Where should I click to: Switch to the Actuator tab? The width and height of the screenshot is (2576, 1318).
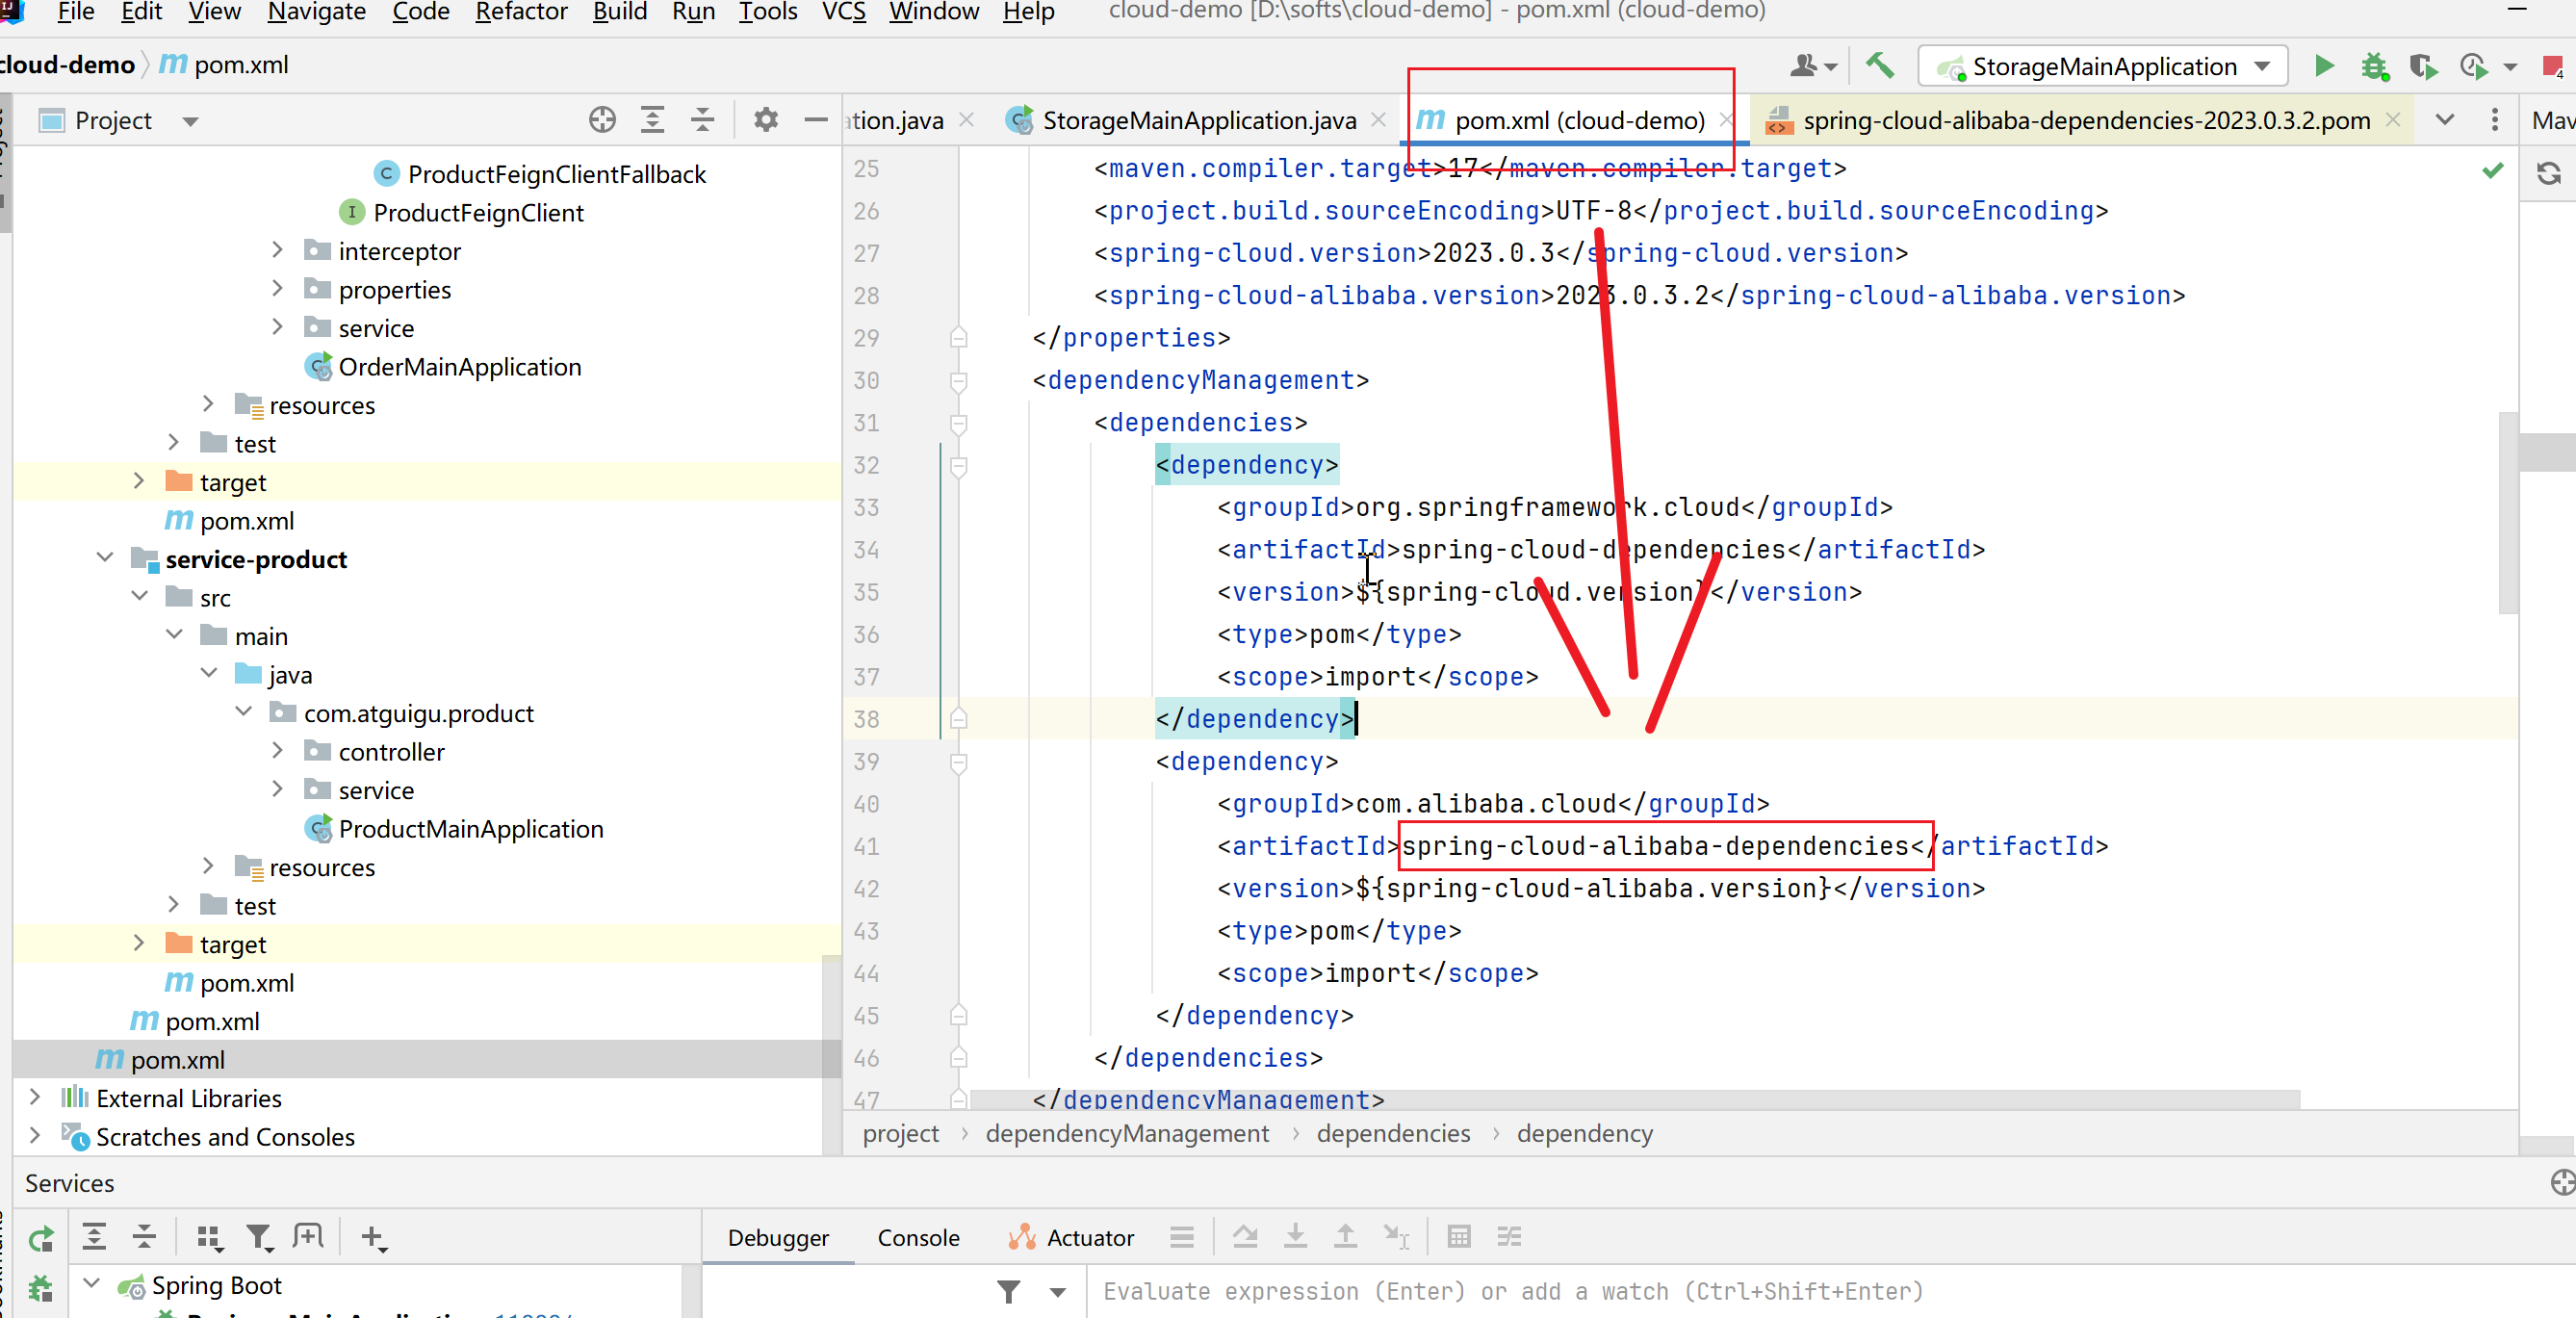1071,1238
